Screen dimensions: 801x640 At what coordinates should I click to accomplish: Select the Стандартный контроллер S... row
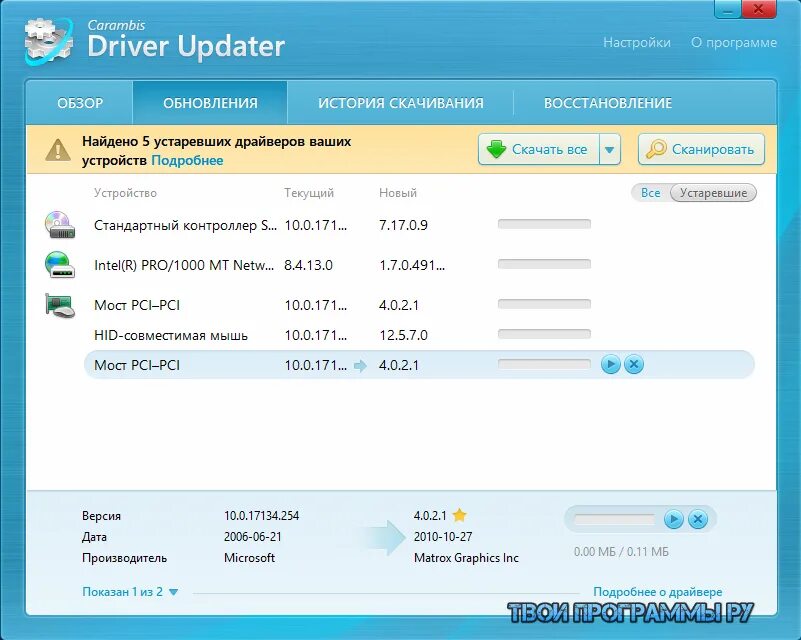point(419,225)
